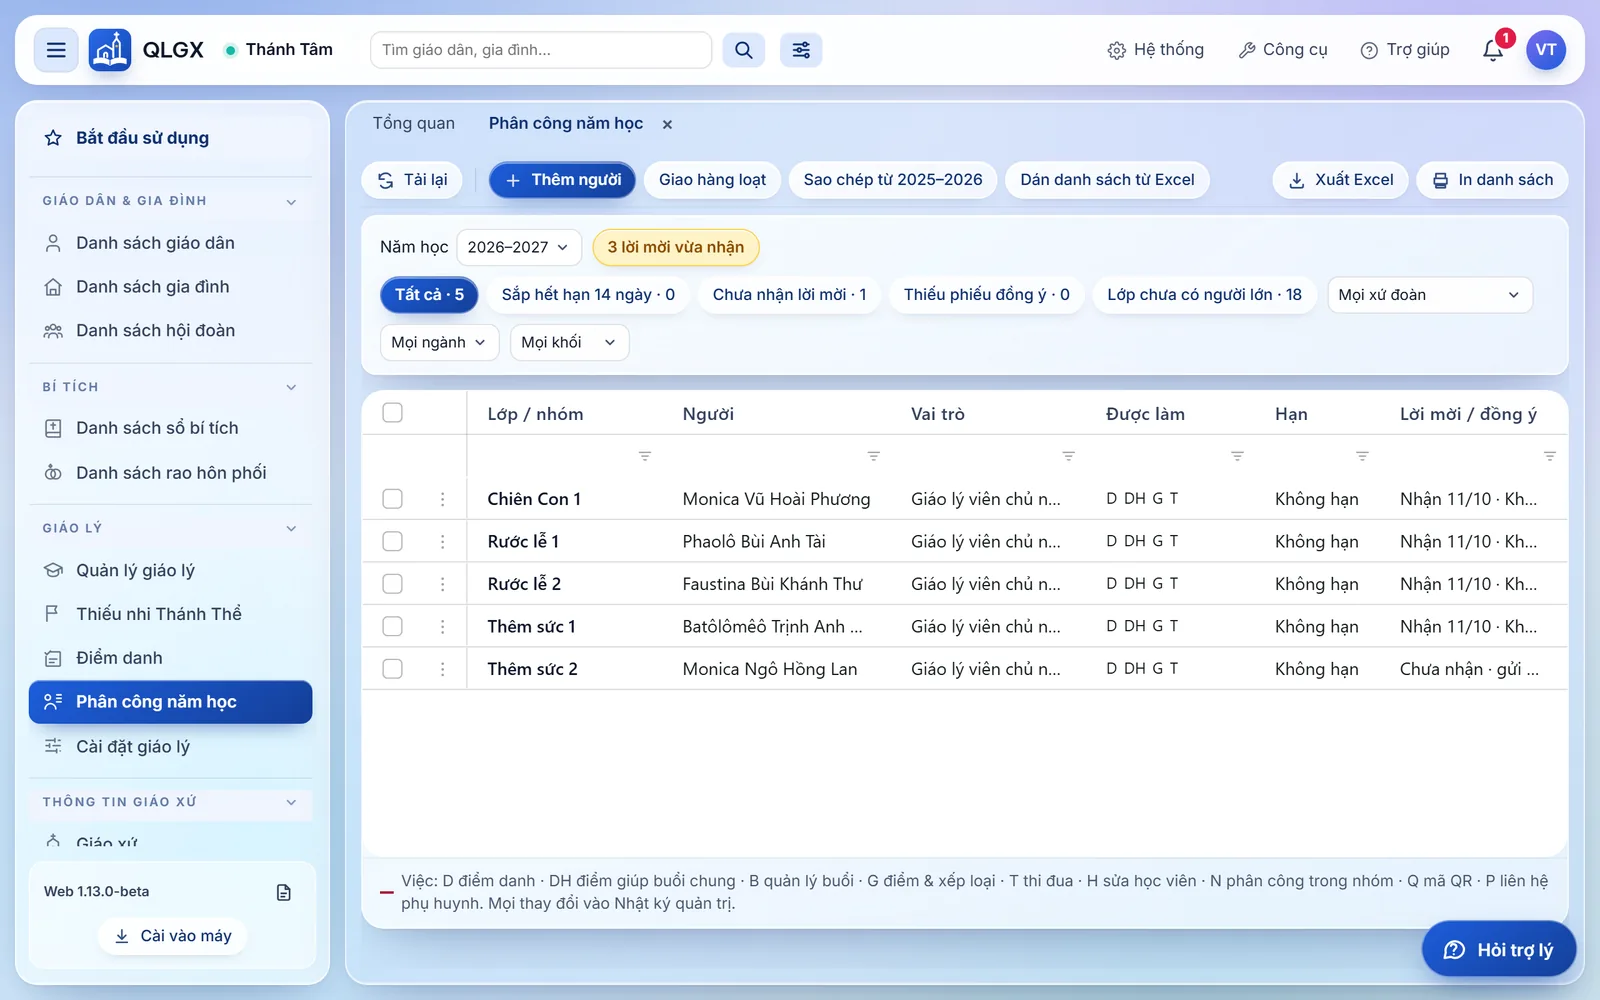Open the notifications bell
Screen dimensions: 1600x1000
click(x=1493, y=50)
